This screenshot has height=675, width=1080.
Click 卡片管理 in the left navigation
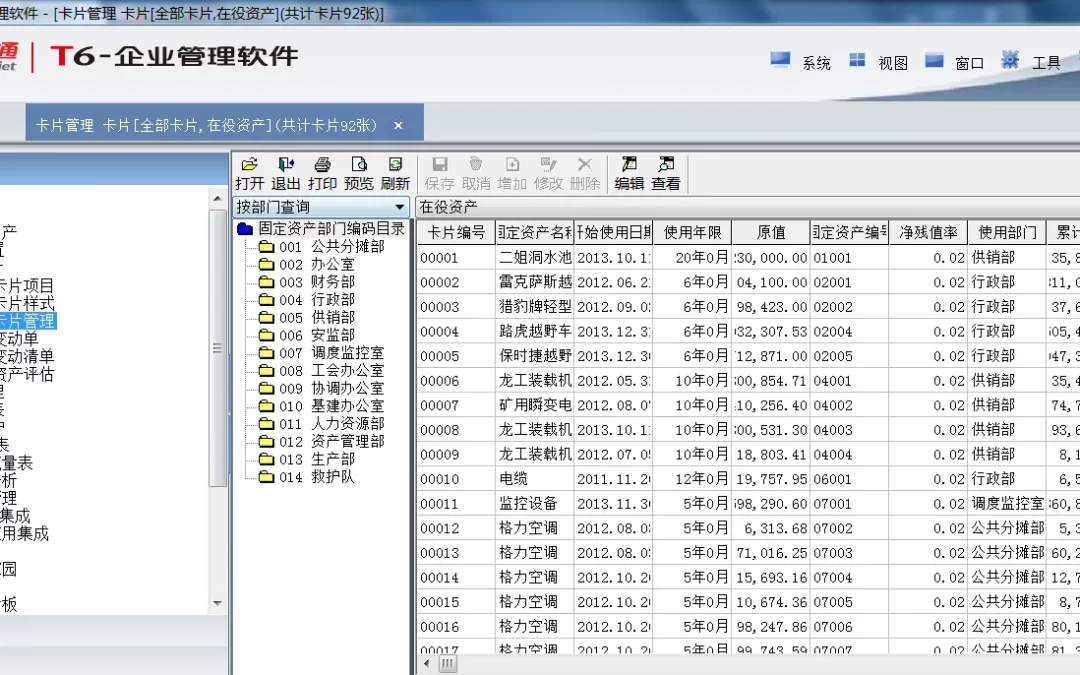(28, 322)
